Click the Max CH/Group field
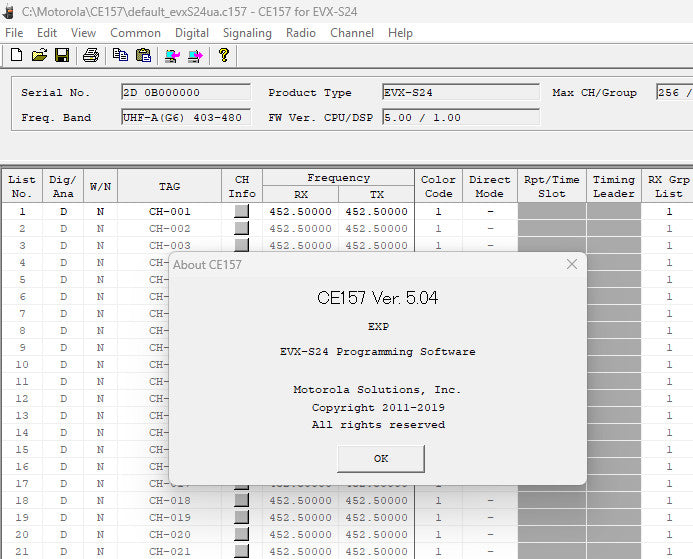The height and width of the screenshot is (559, 693). click(x=674, y=92)
